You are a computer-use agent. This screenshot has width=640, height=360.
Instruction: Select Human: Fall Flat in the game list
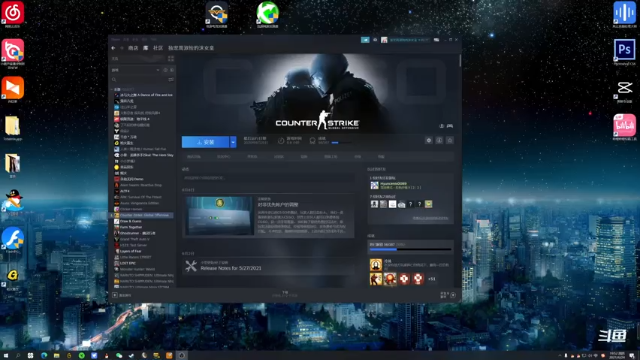tap(140, 149)
